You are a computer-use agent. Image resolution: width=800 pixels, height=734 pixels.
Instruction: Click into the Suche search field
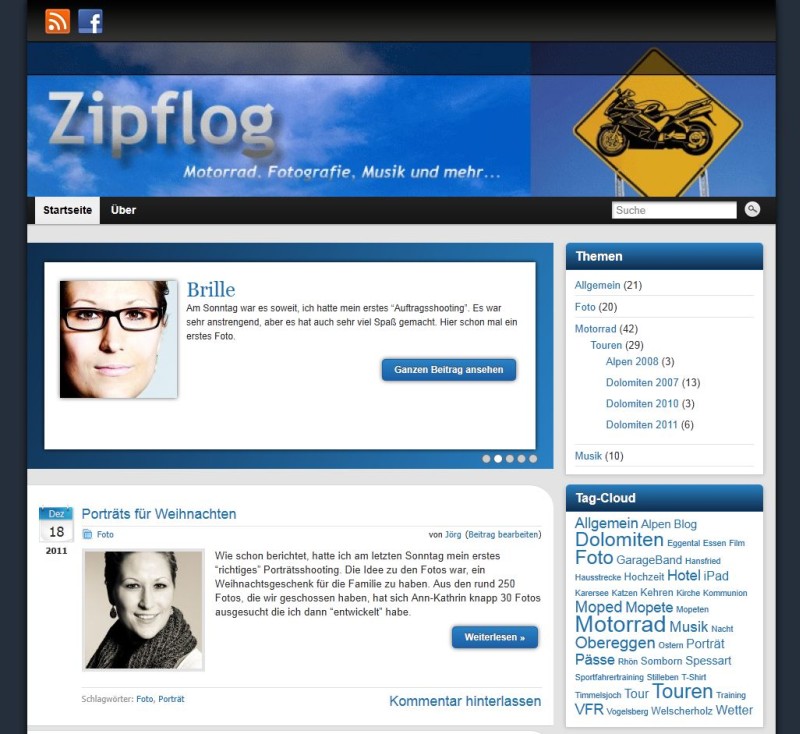click(x=674, y=210)
